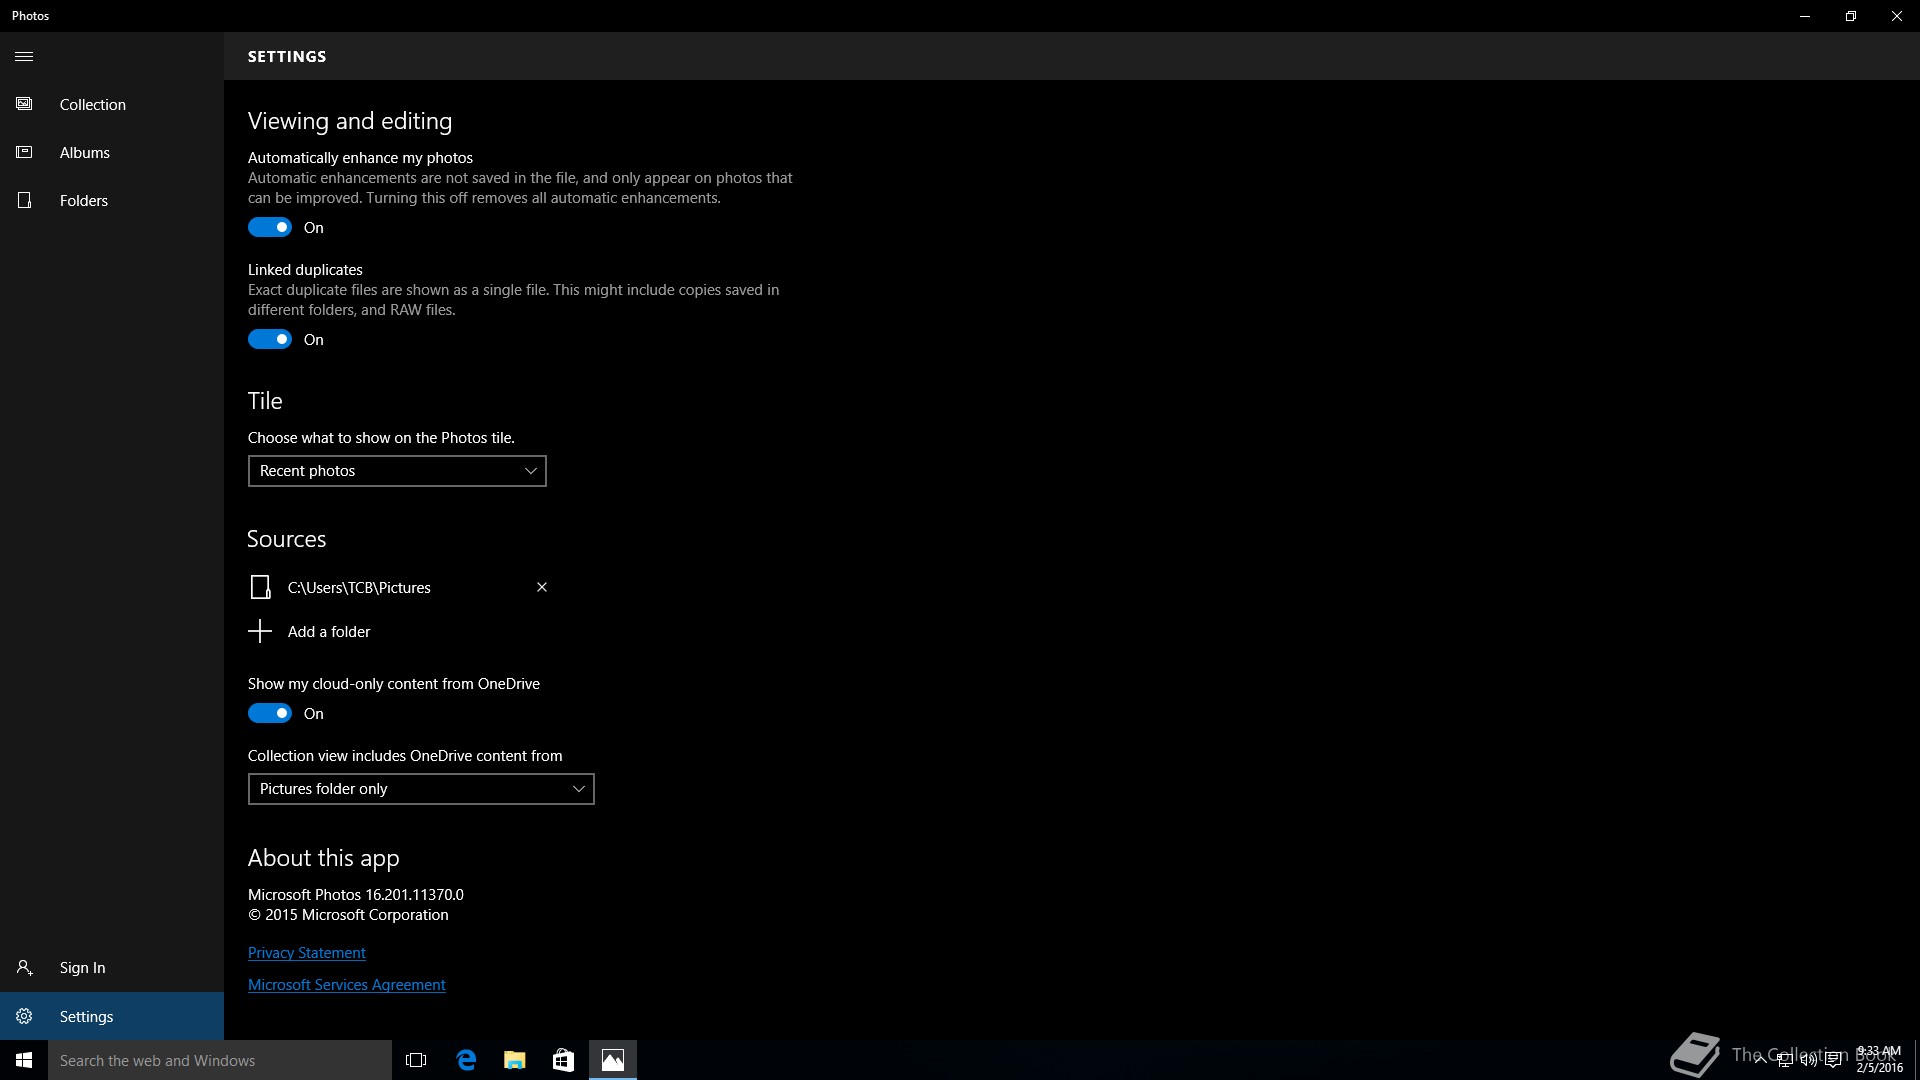Click the Settings gear icon
Screen dimensions: 1920x1080
tap(24, 1016)
